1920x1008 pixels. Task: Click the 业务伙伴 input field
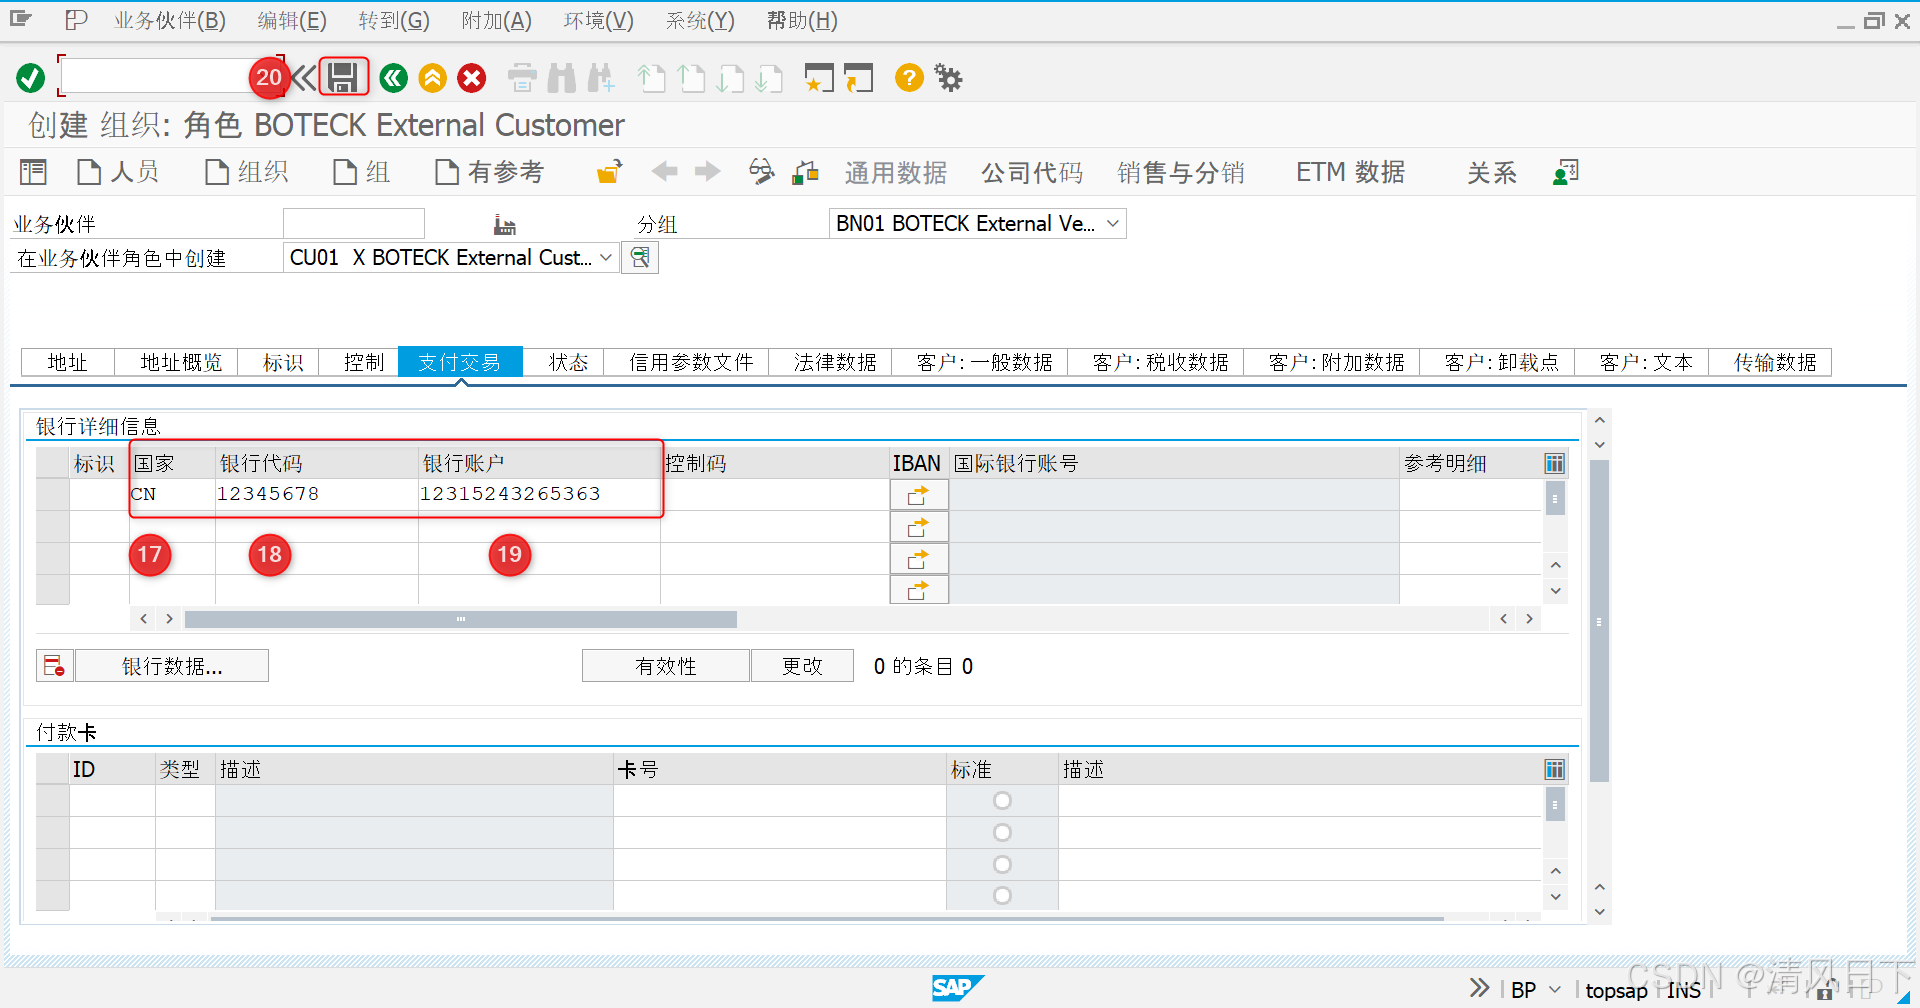pyautogui.click(x=353, y=223)
